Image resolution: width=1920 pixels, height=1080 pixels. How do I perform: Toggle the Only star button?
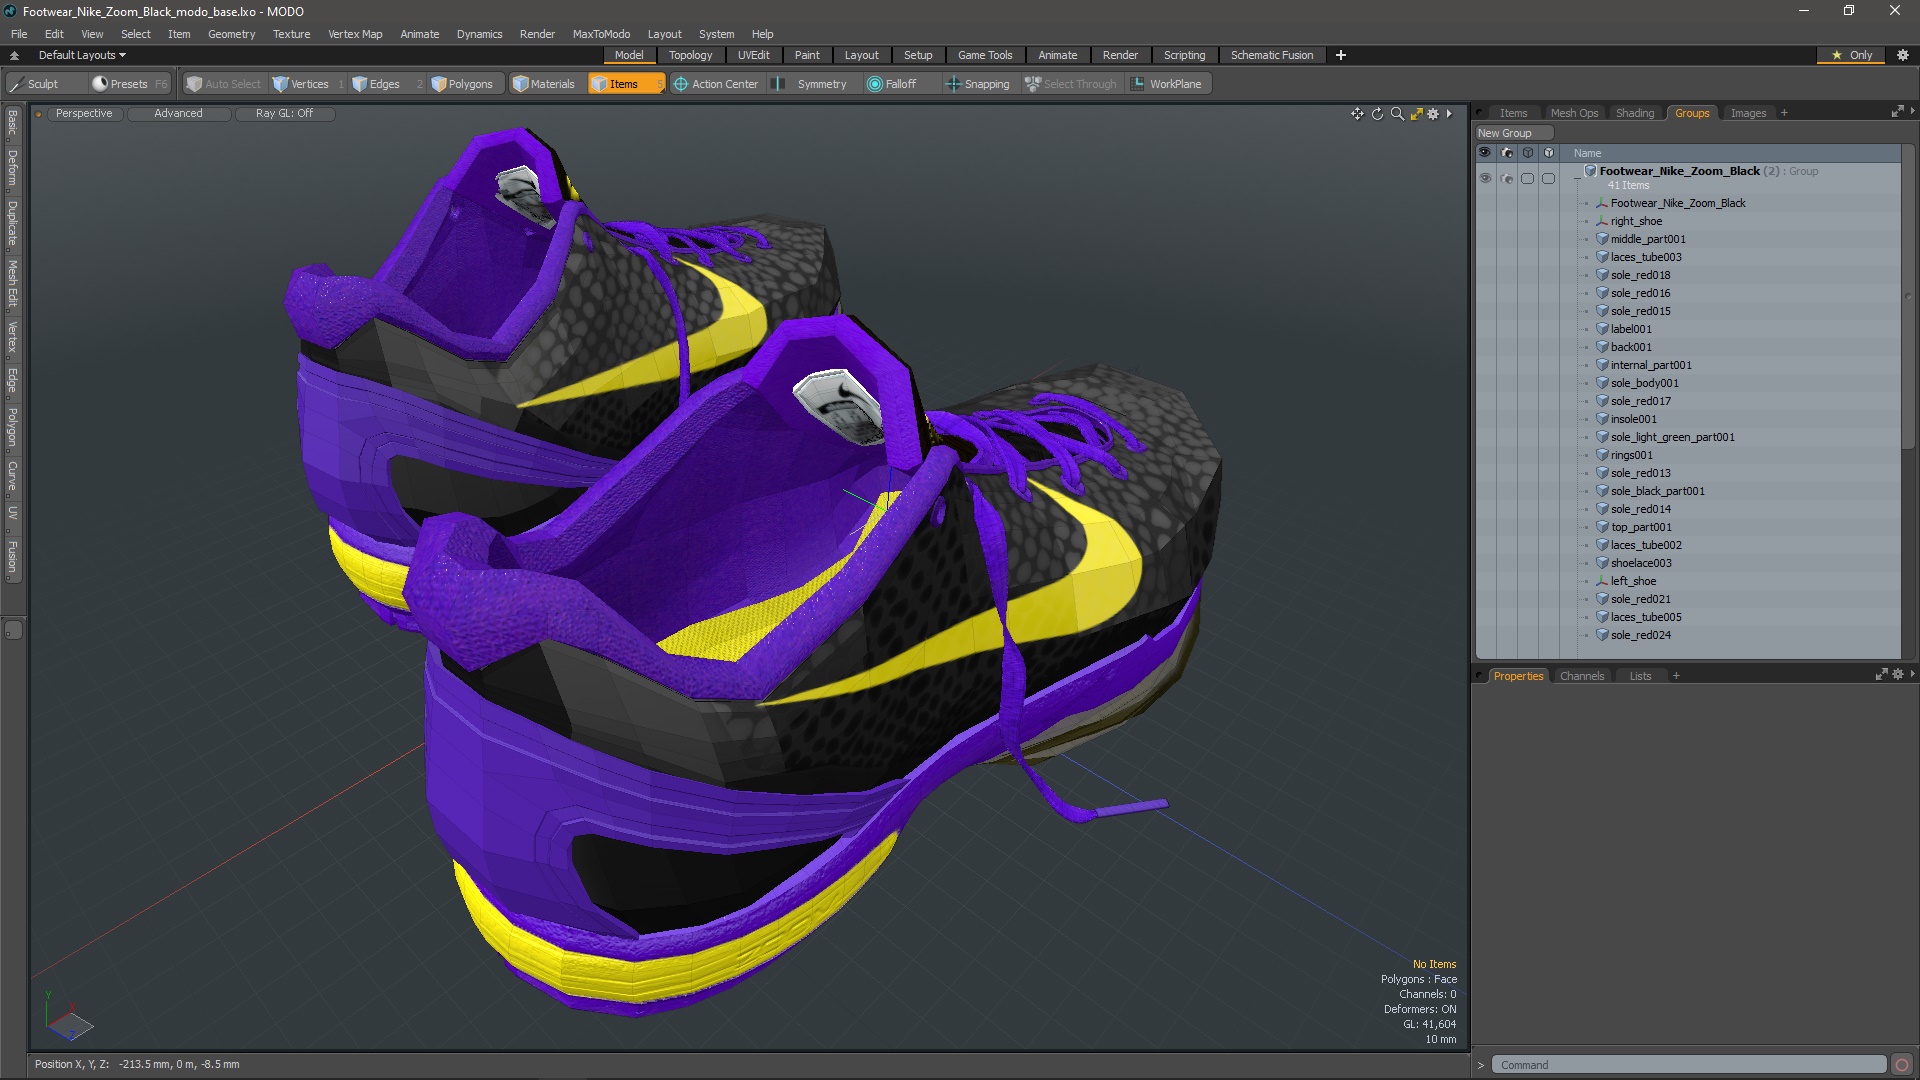(x=1851, y=55)
